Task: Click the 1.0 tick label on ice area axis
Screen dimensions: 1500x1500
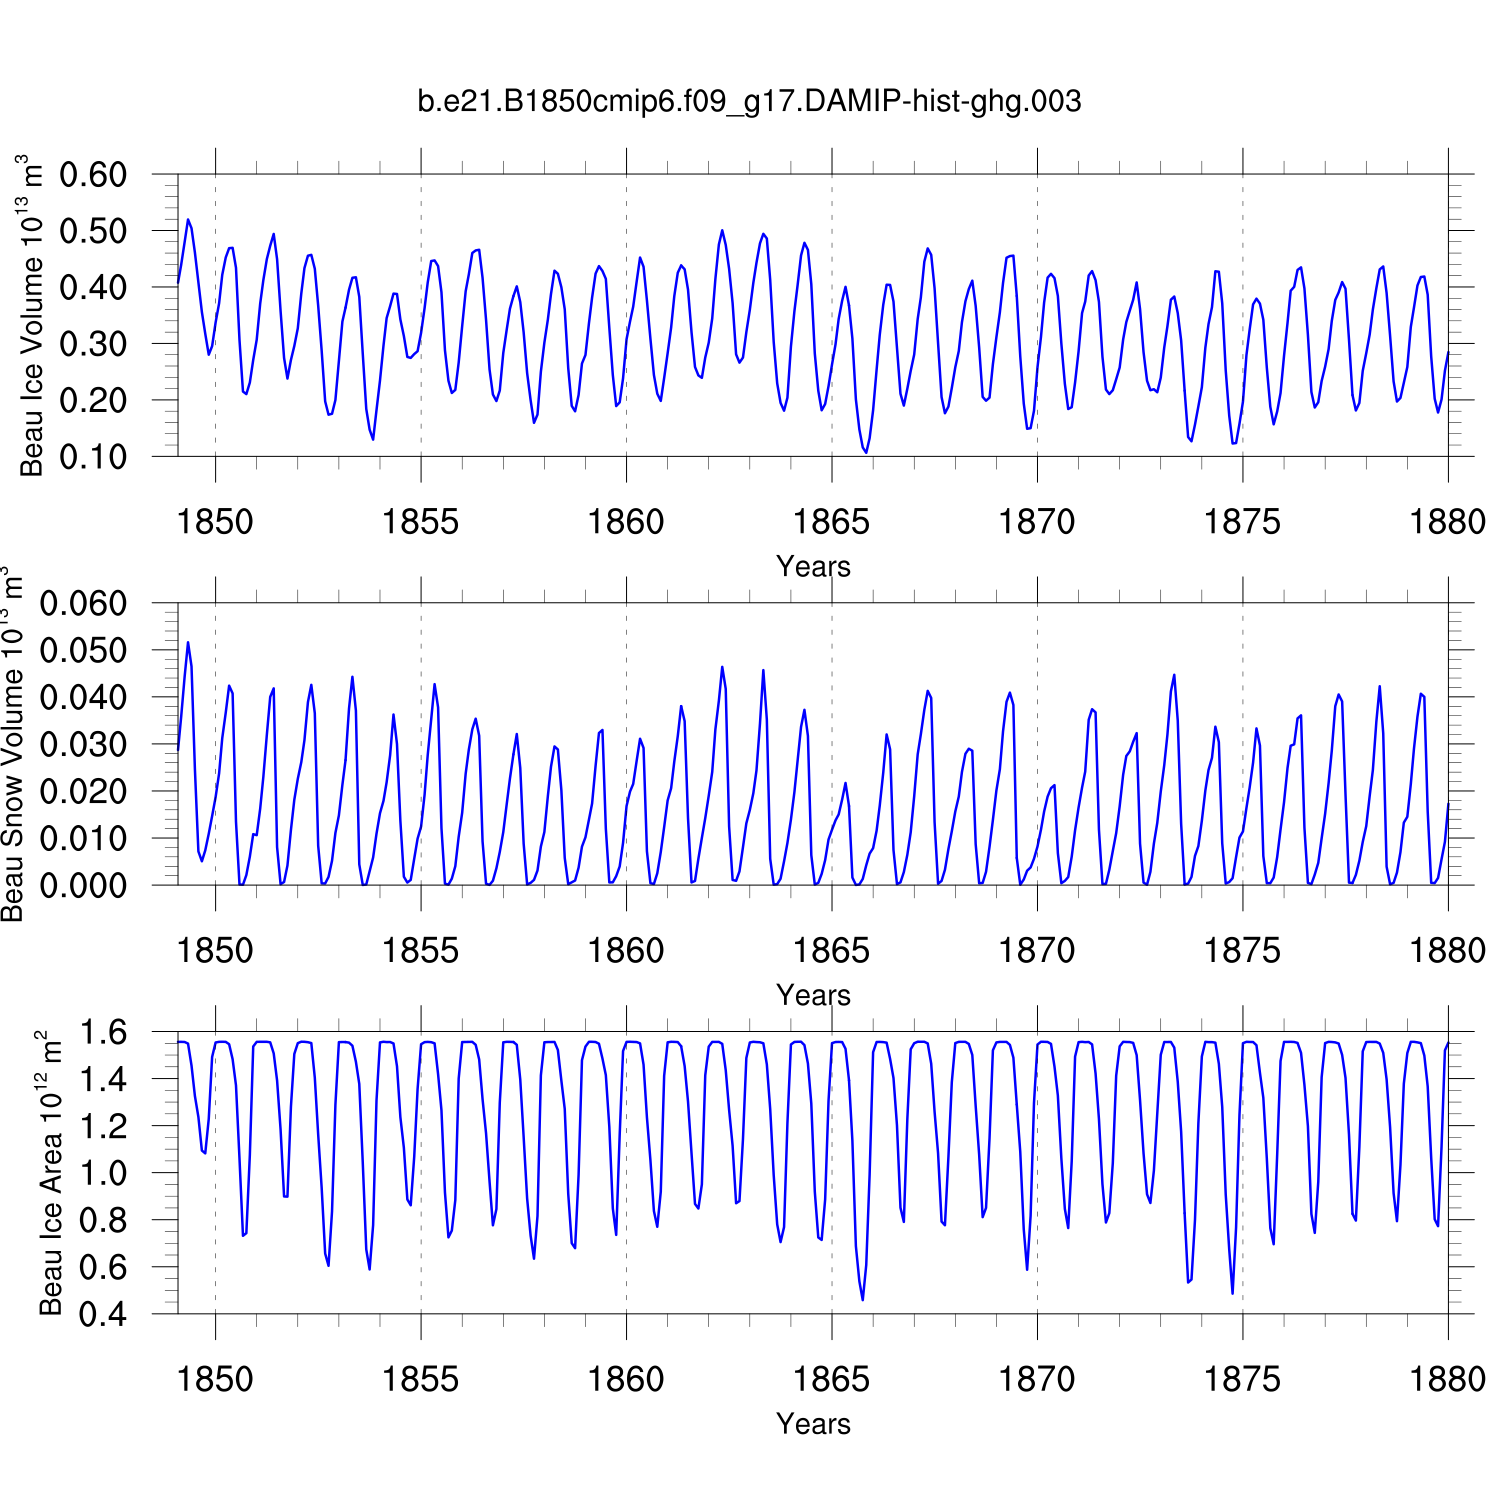Action: click(102, 1173)
